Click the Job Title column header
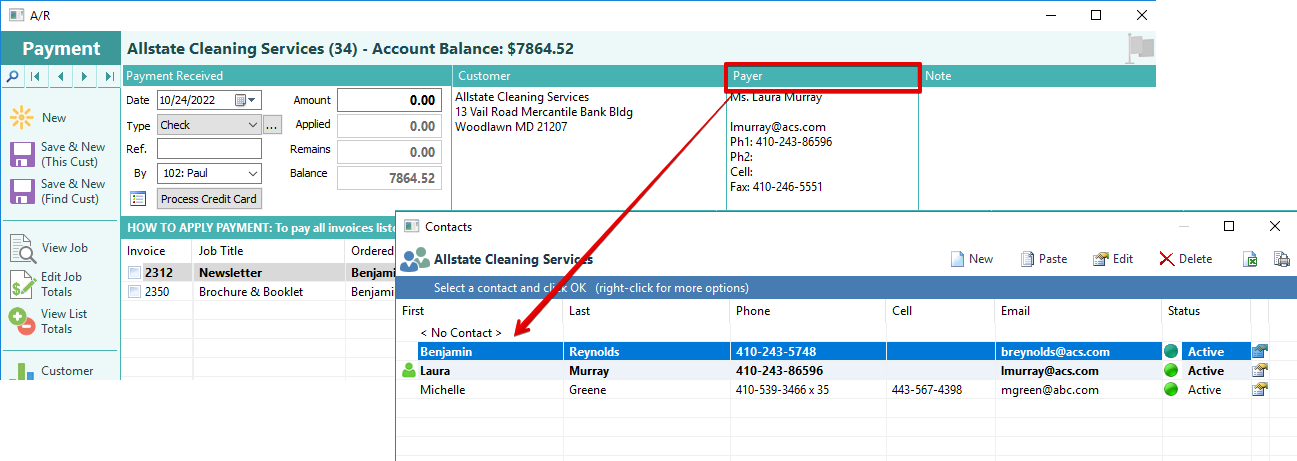Viewport: 1297px width, 461px height. (269, 251)
